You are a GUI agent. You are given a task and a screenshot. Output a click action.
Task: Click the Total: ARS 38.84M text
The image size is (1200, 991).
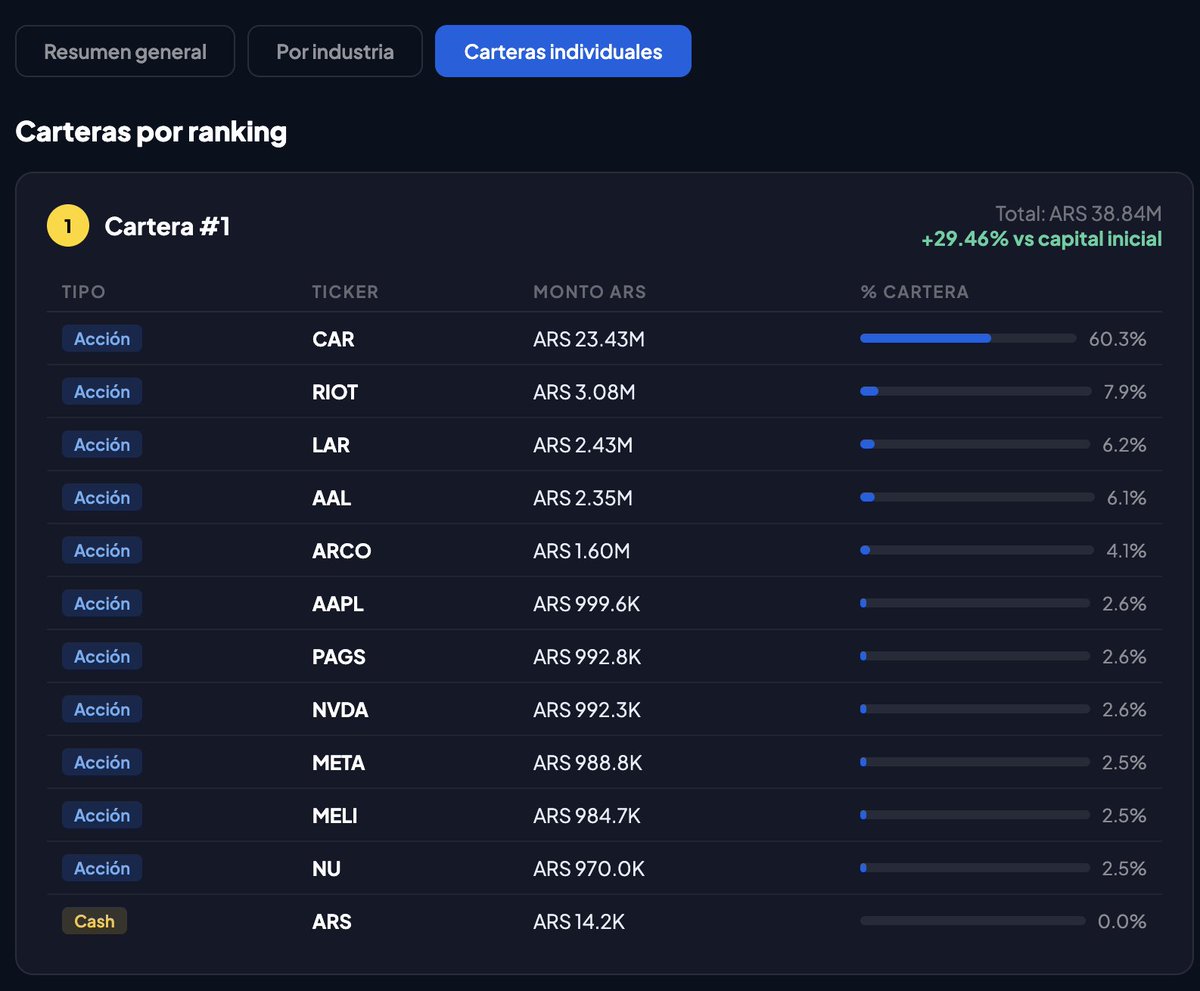coord(1078,213)
